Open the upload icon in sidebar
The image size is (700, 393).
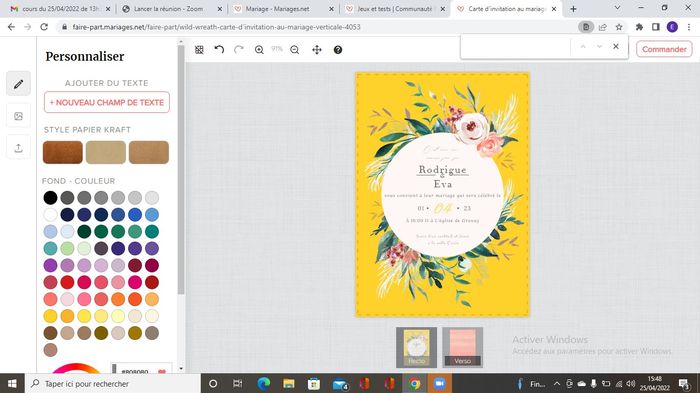point(18,148)
